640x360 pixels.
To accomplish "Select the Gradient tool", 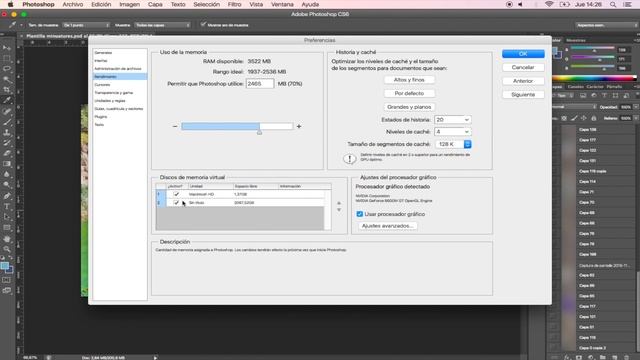I will click(x=7, y=164).
